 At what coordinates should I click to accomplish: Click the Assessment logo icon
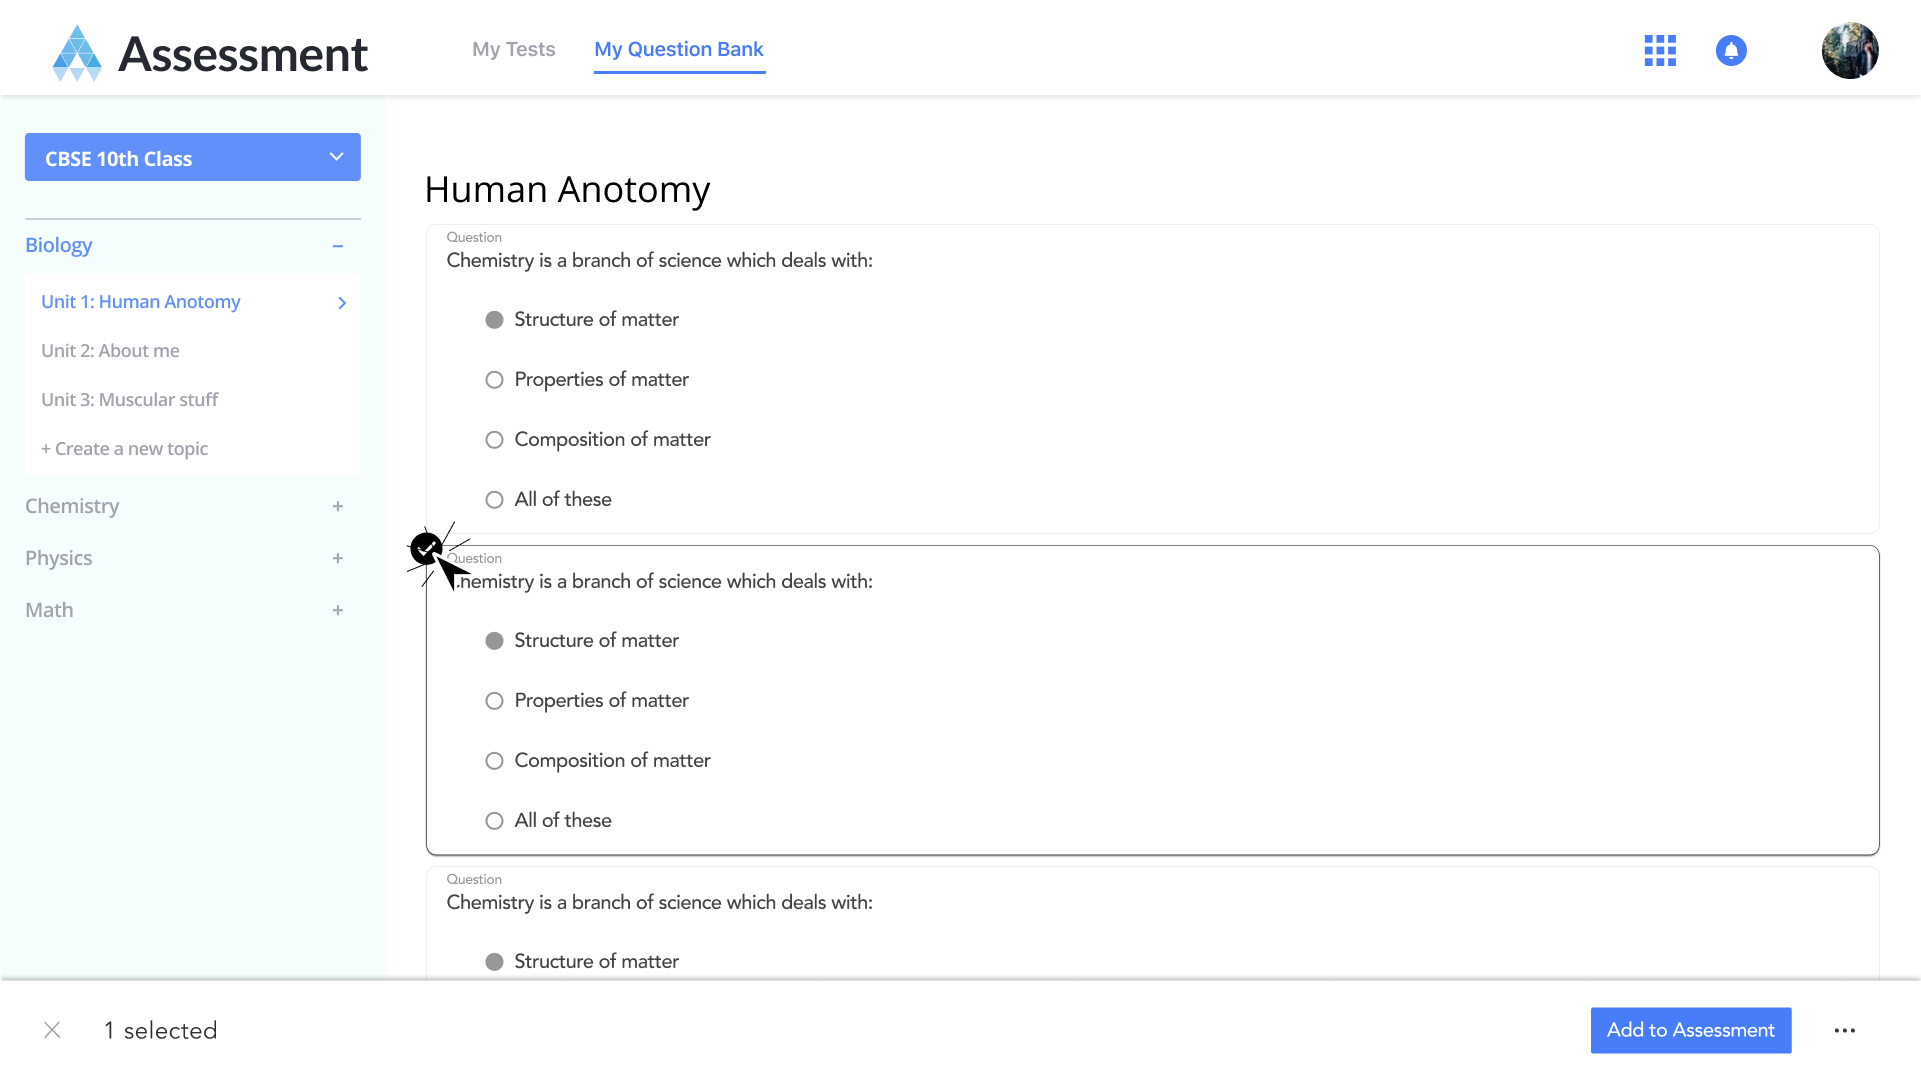click(x=77, y=53)
